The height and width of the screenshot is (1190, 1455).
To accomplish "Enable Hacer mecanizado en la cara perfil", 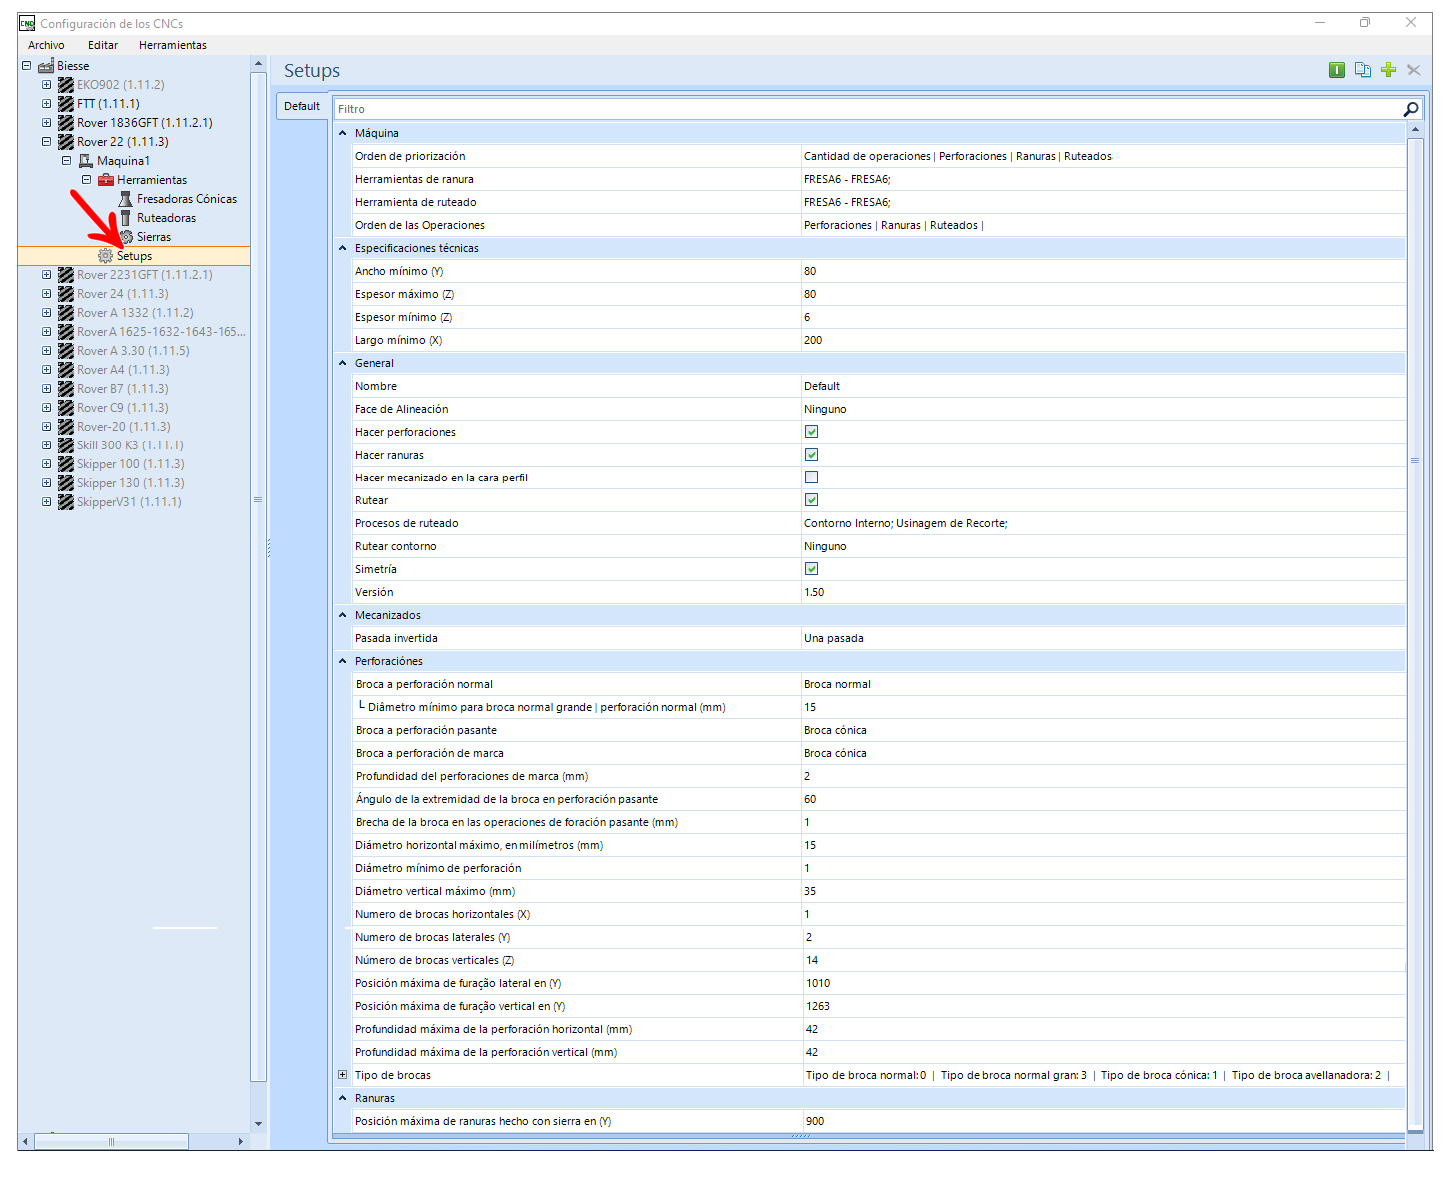I will (811, 477).
